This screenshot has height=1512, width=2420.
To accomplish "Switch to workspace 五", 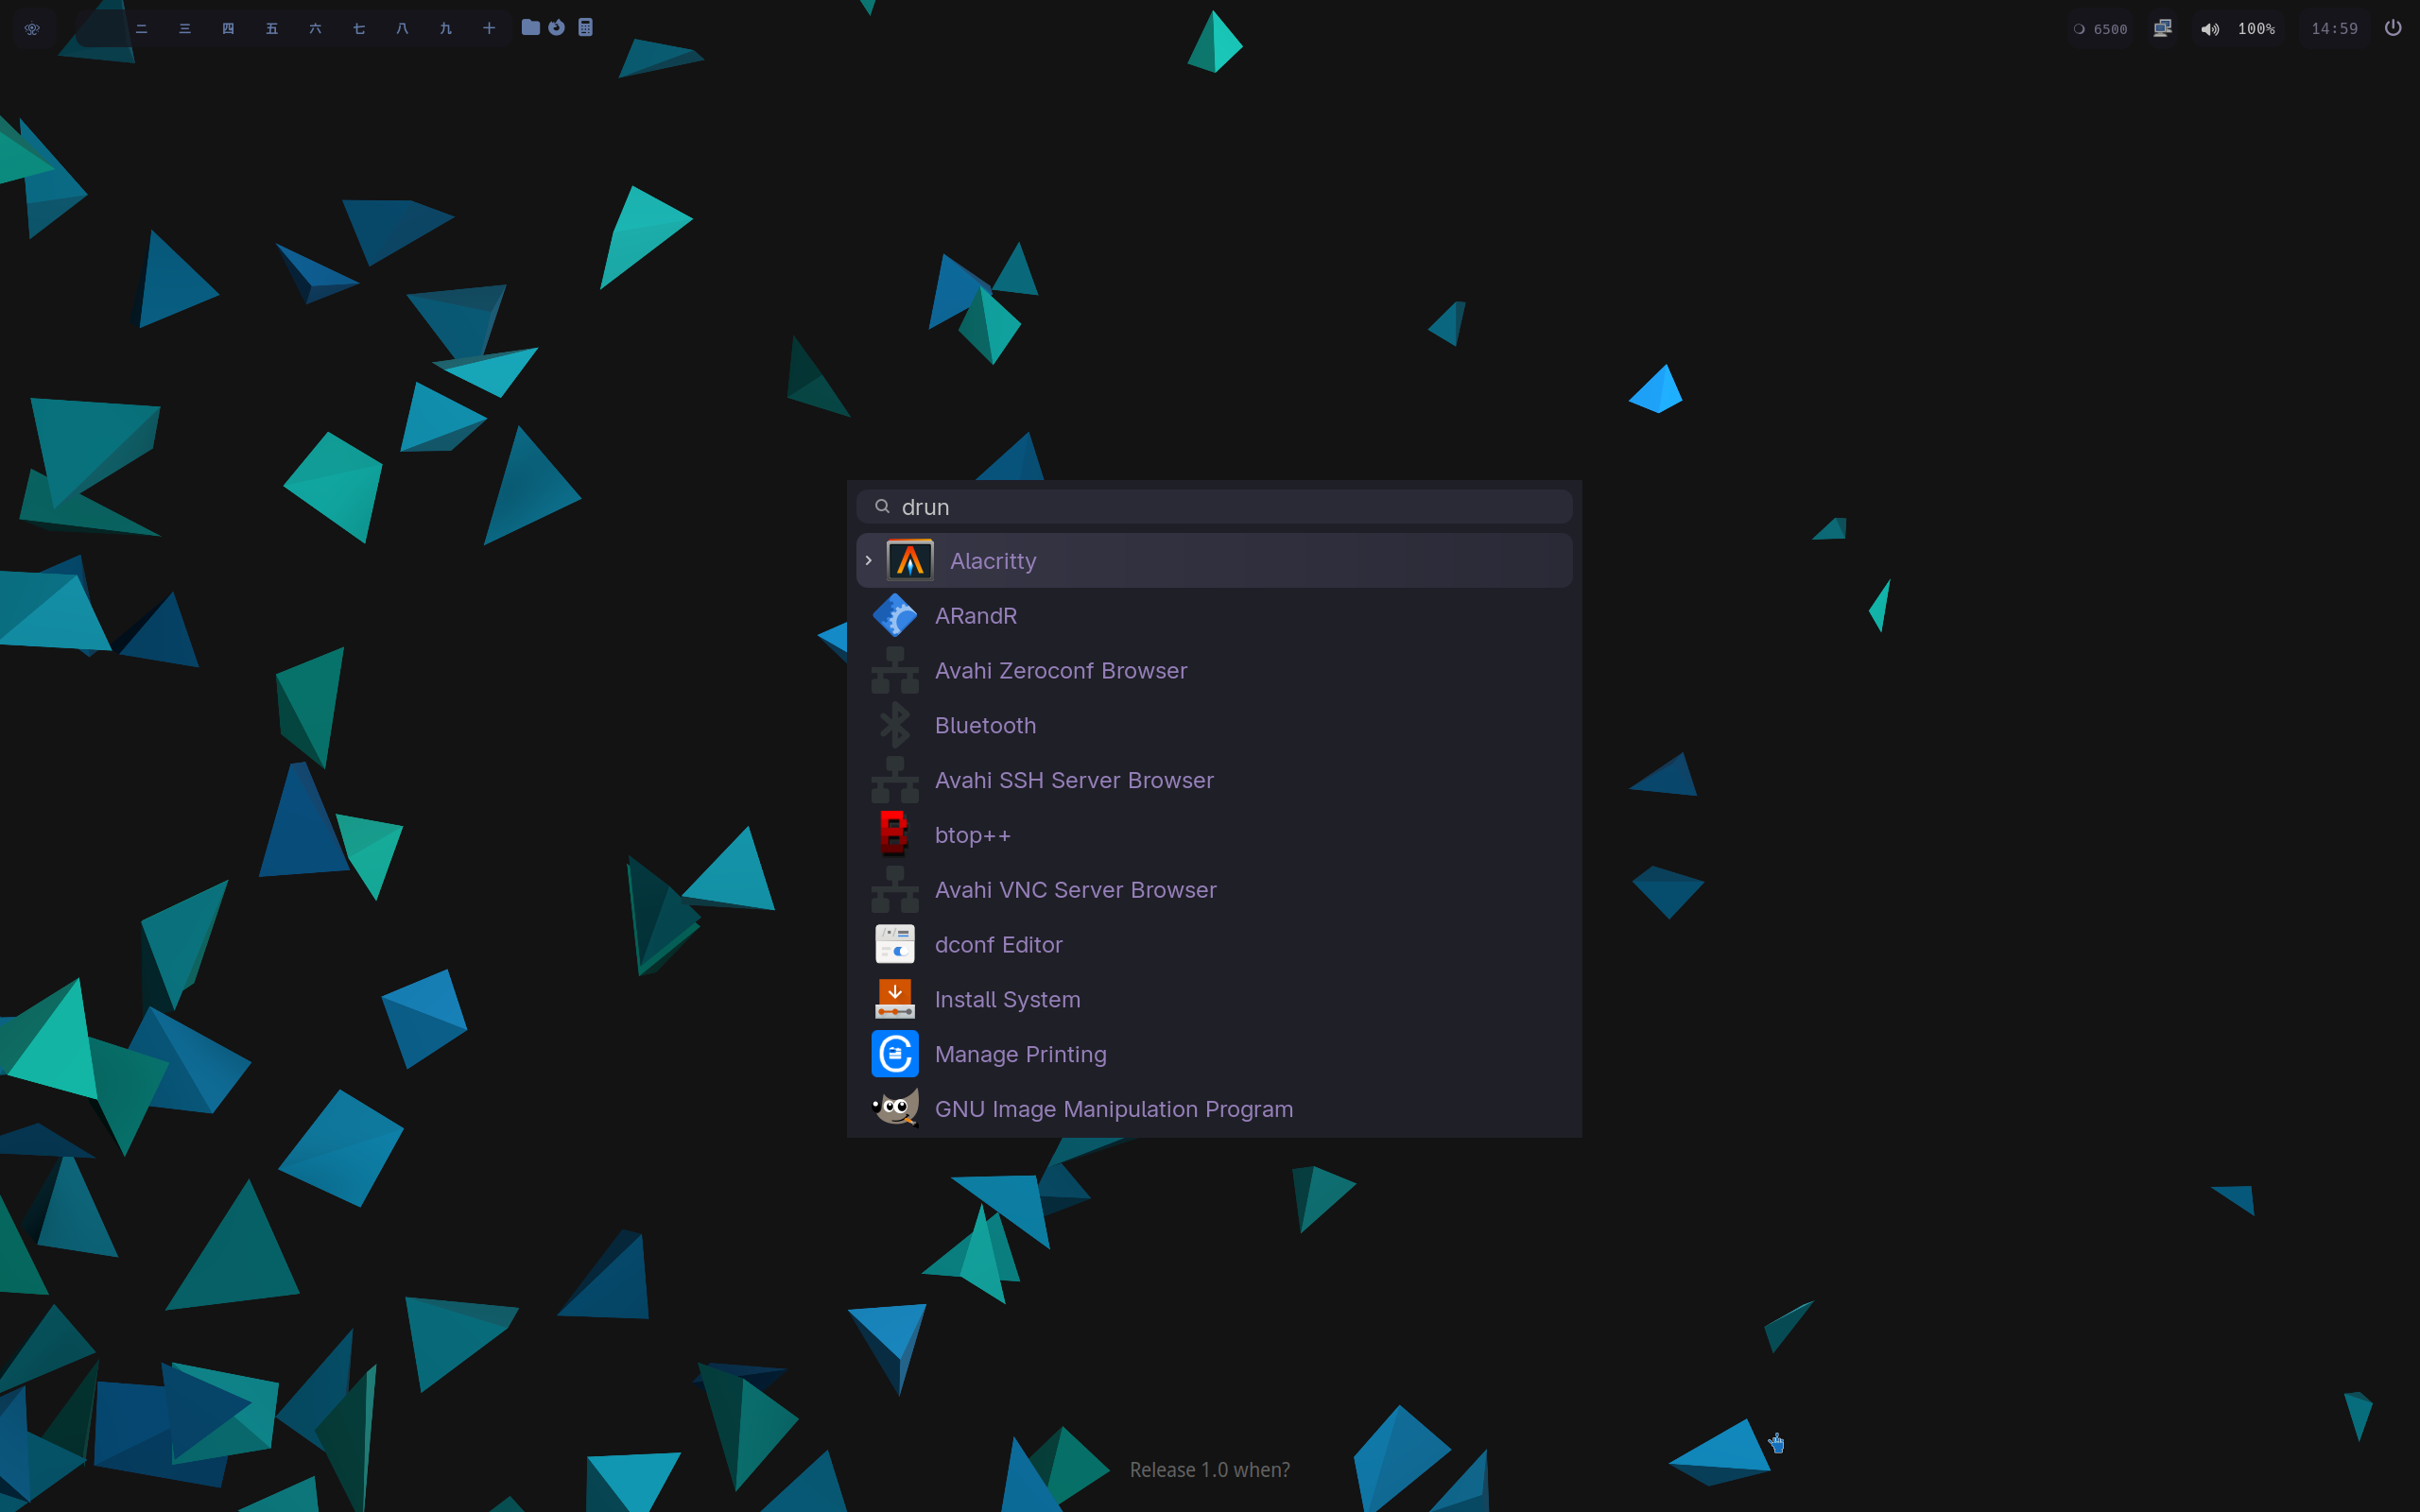I will pos(272,28).
